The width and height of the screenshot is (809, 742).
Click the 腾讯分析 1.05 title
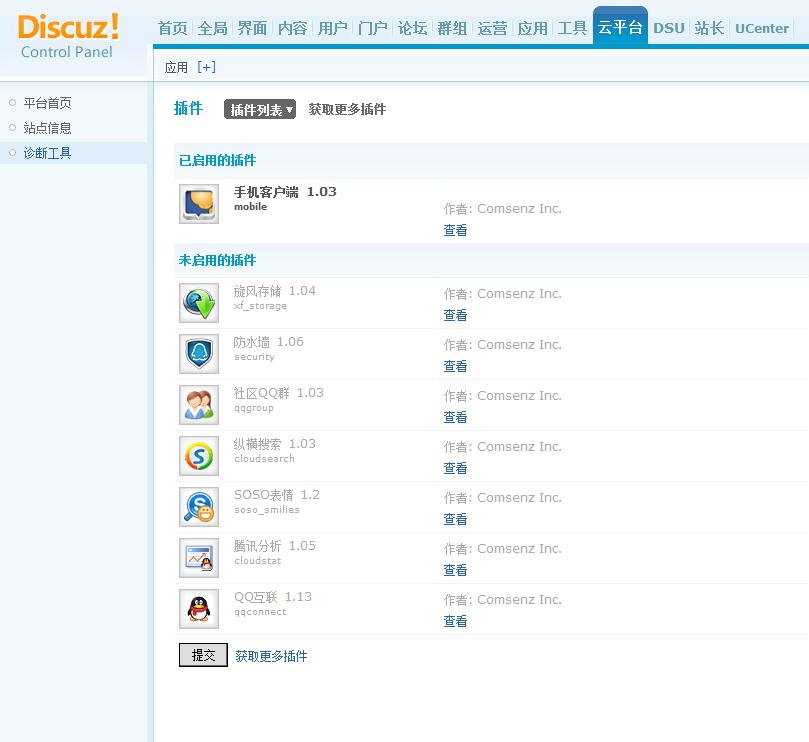coord(274,546)
